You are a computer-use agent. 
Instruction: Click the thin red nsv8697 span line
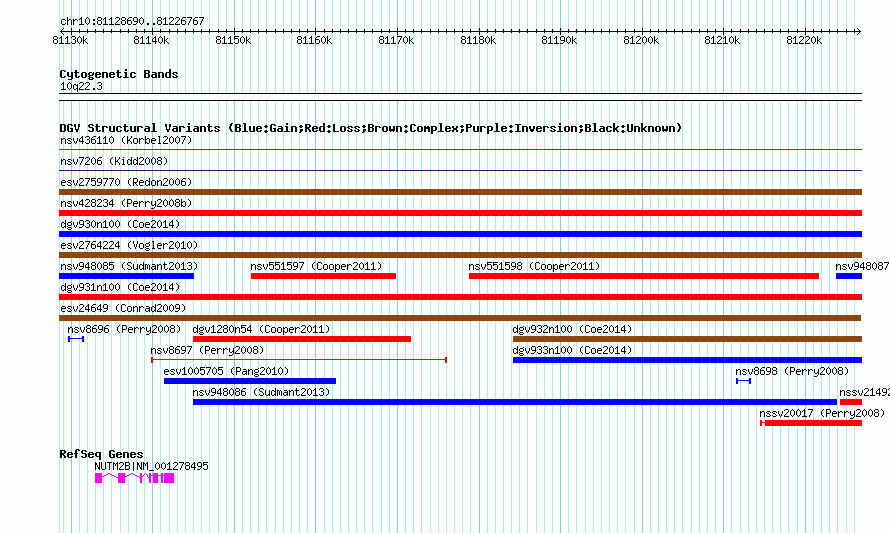tap(299, 360)
